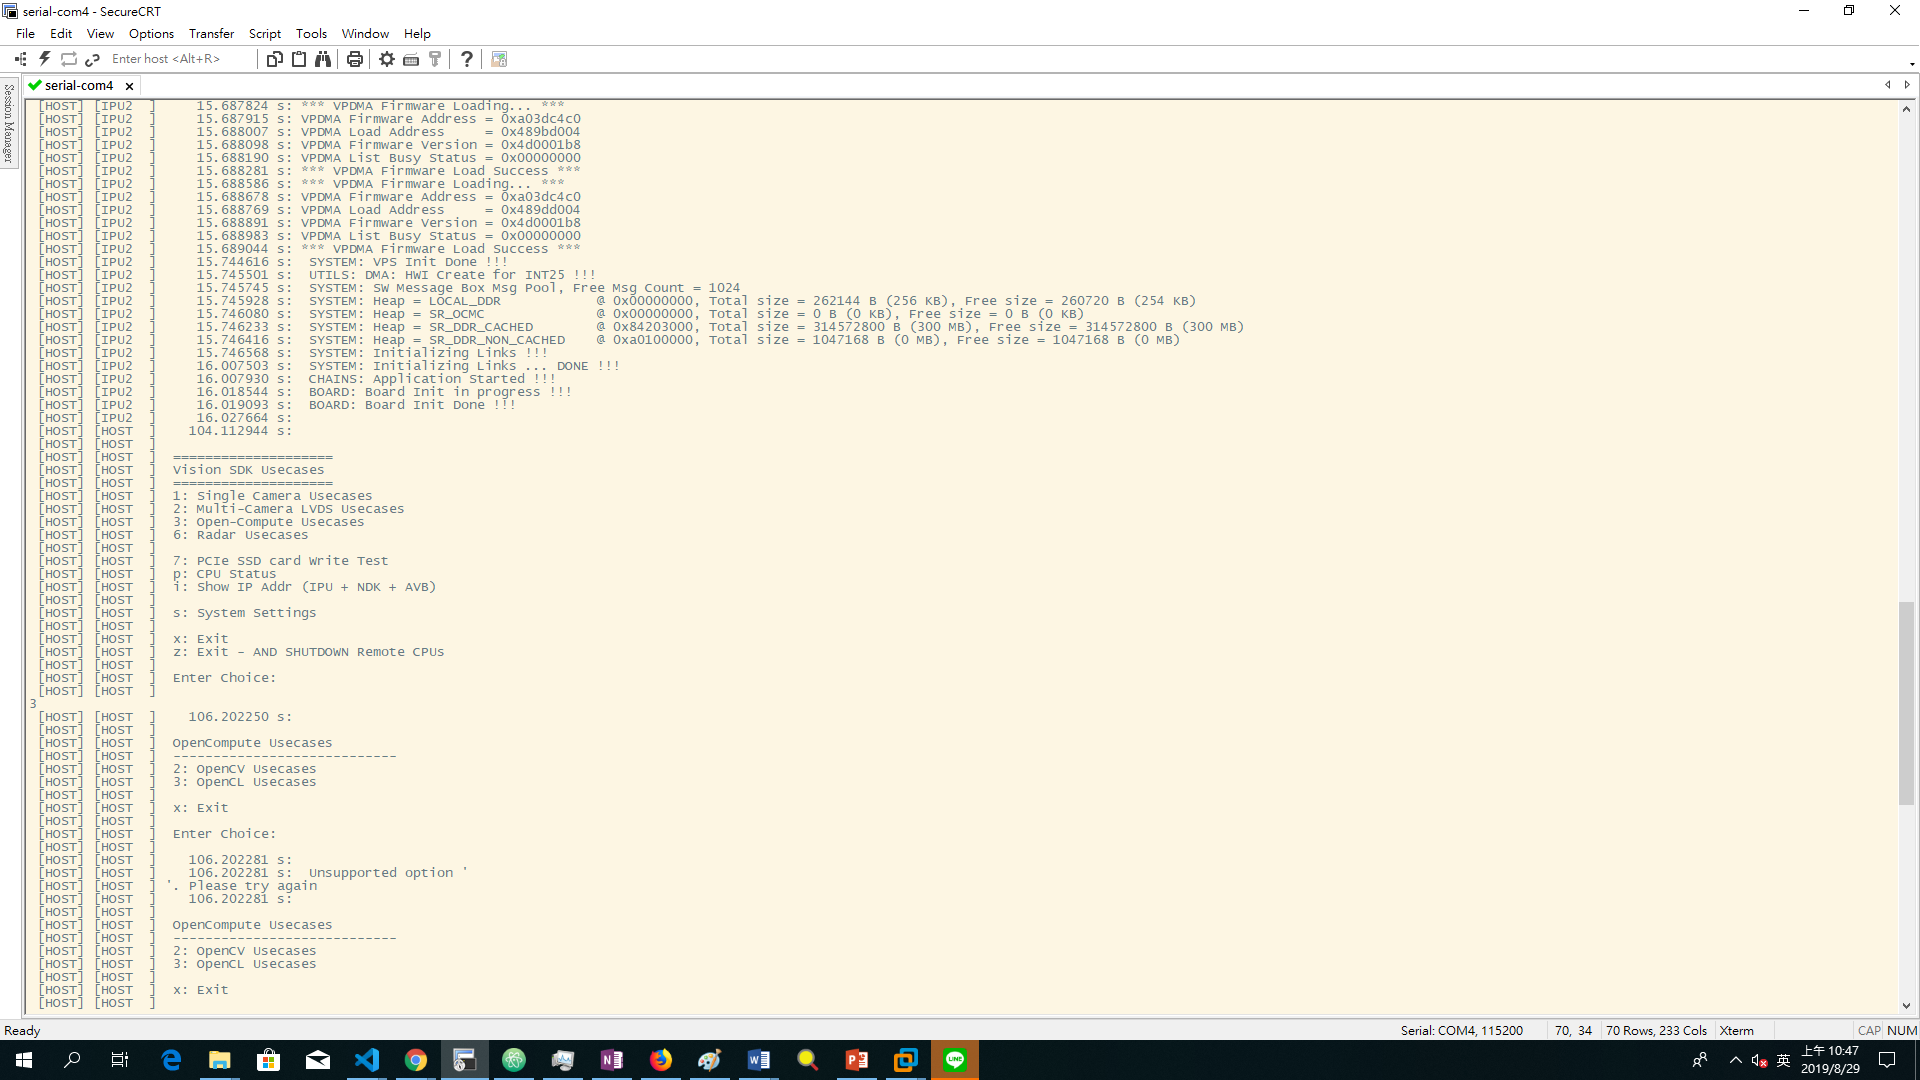Click the Session Manager connect icon
This screenshot has height=1080, width=1920.
coord(21,59)
